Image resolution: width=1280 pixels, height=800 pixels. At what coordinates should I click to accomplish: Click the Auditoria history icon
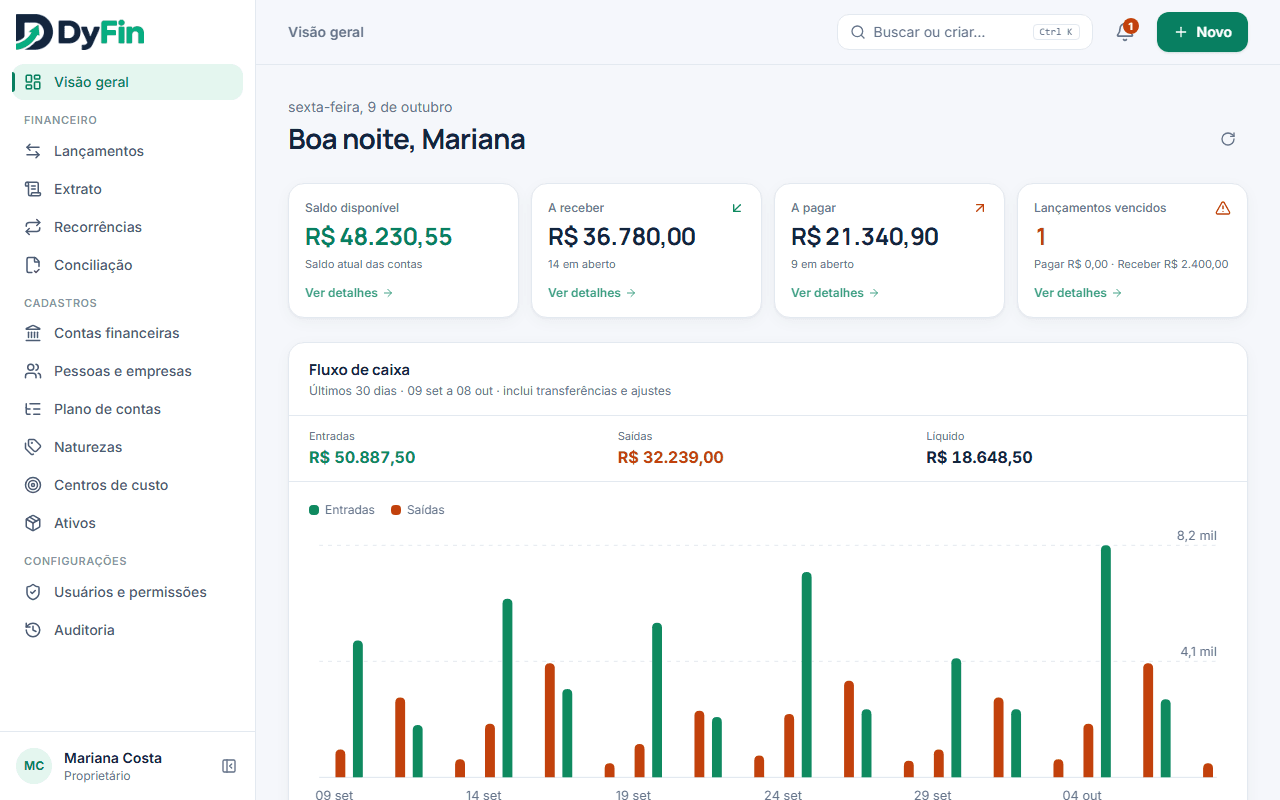[x=33, y=630]
